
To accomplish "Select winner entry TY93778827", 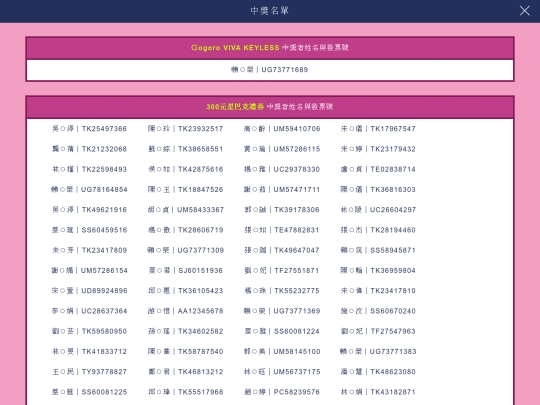I will point(90,372).
